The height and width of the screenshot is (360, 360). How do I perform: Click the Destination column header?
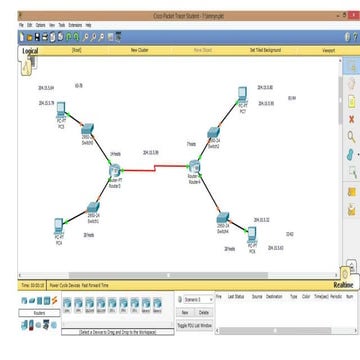click(274, 296)
